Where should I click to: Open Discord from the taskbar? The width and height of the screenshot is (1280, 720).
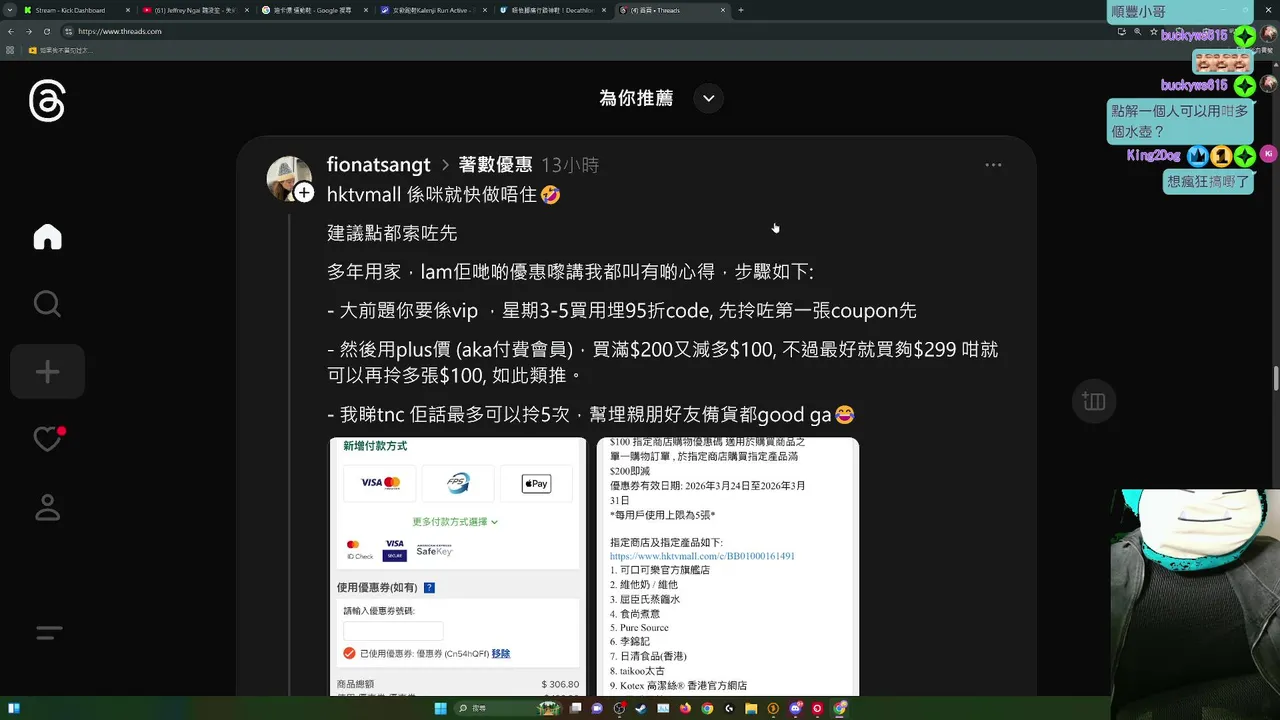click(795, 708)
